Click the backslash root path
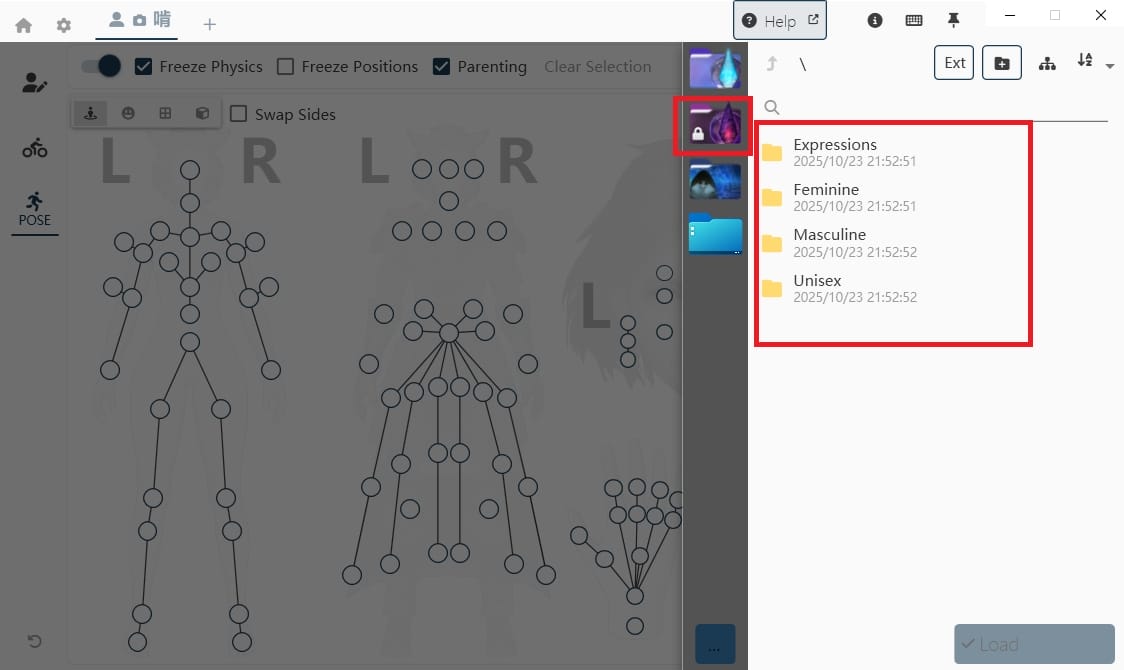Screen dimensions: 1124x670 [x=803, y=64]
